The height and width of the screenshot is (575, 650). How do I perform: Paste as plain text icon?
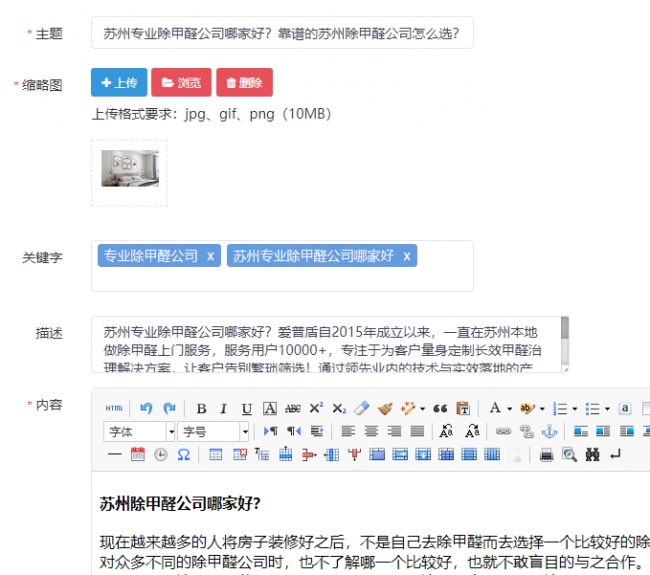463,408
